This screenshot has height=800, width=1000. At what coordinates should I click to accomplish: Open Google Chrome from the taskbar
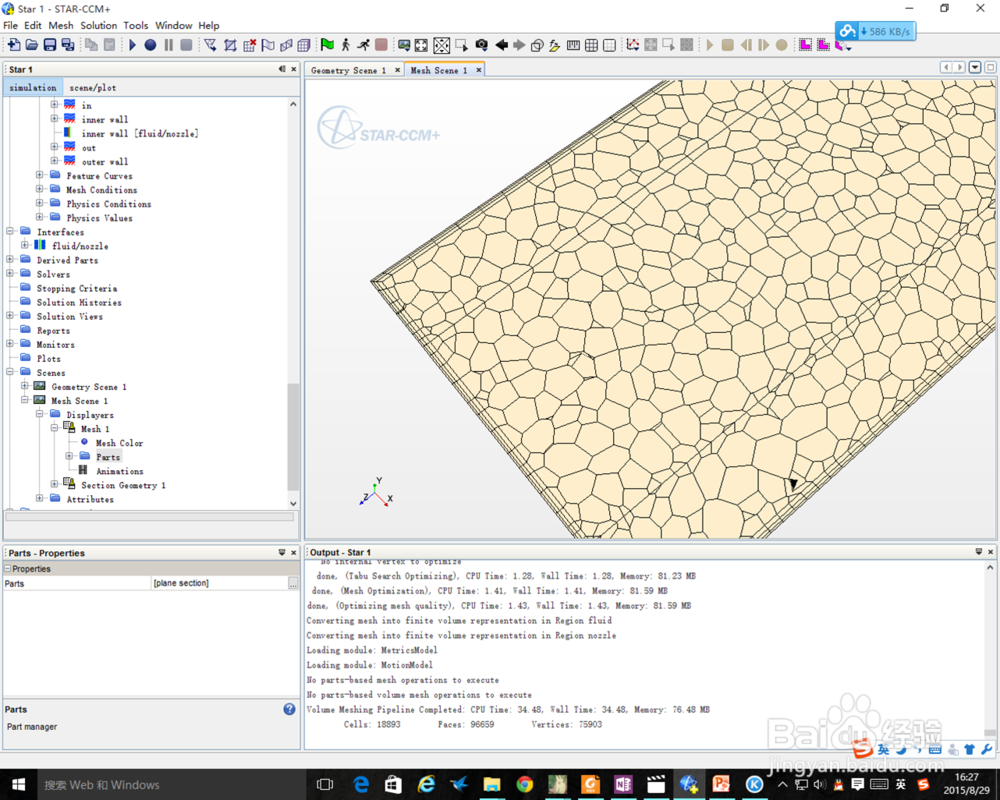[524, 784]
